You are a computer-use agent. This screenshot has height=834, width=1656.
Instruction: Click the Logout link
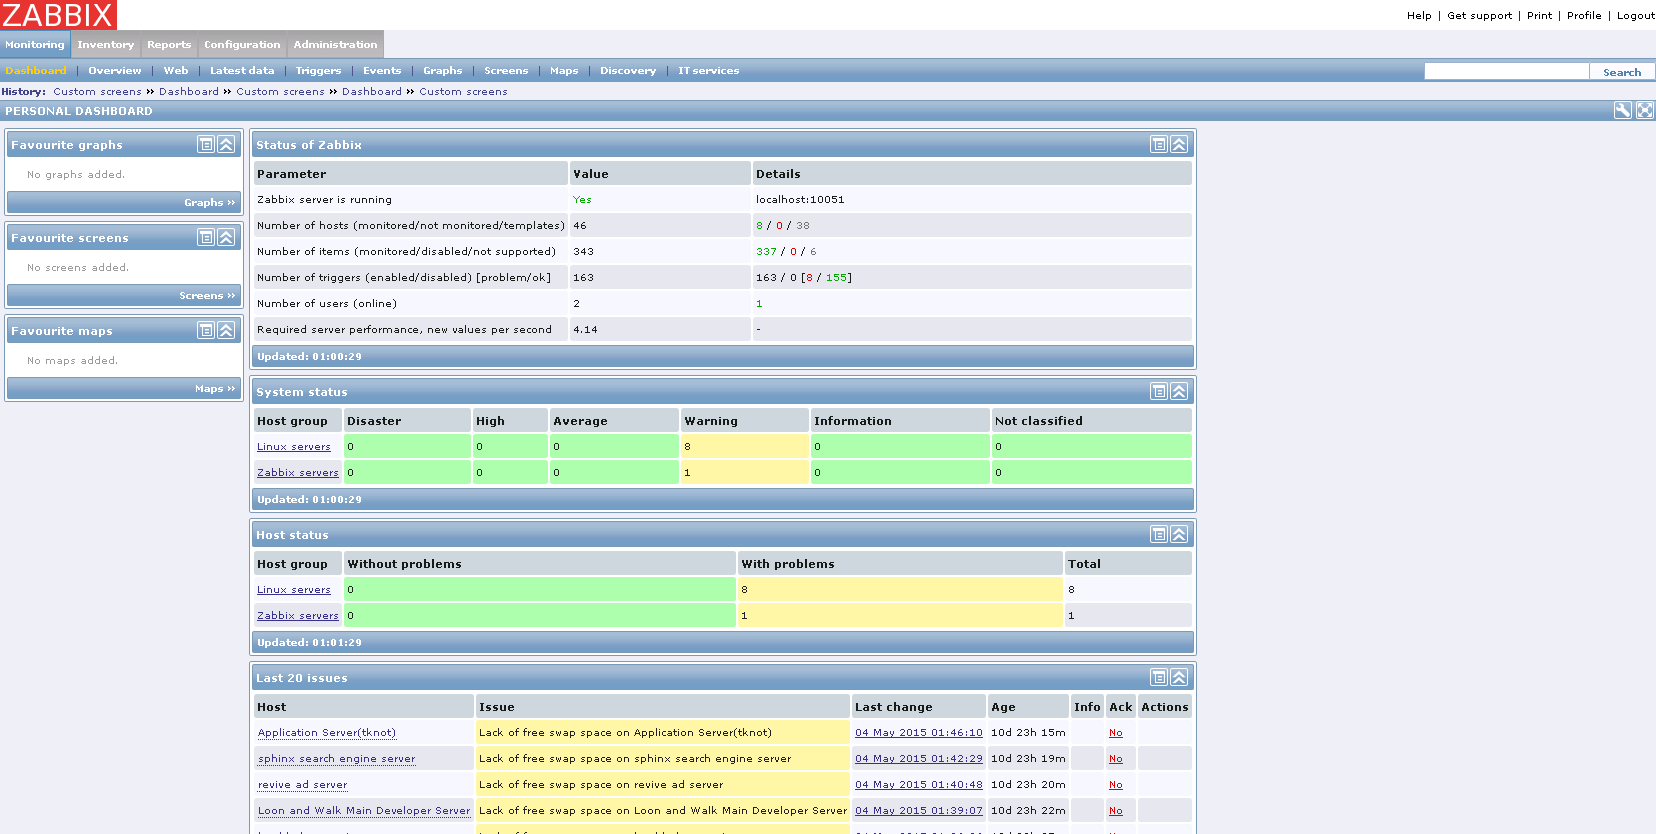[1636, 15]
